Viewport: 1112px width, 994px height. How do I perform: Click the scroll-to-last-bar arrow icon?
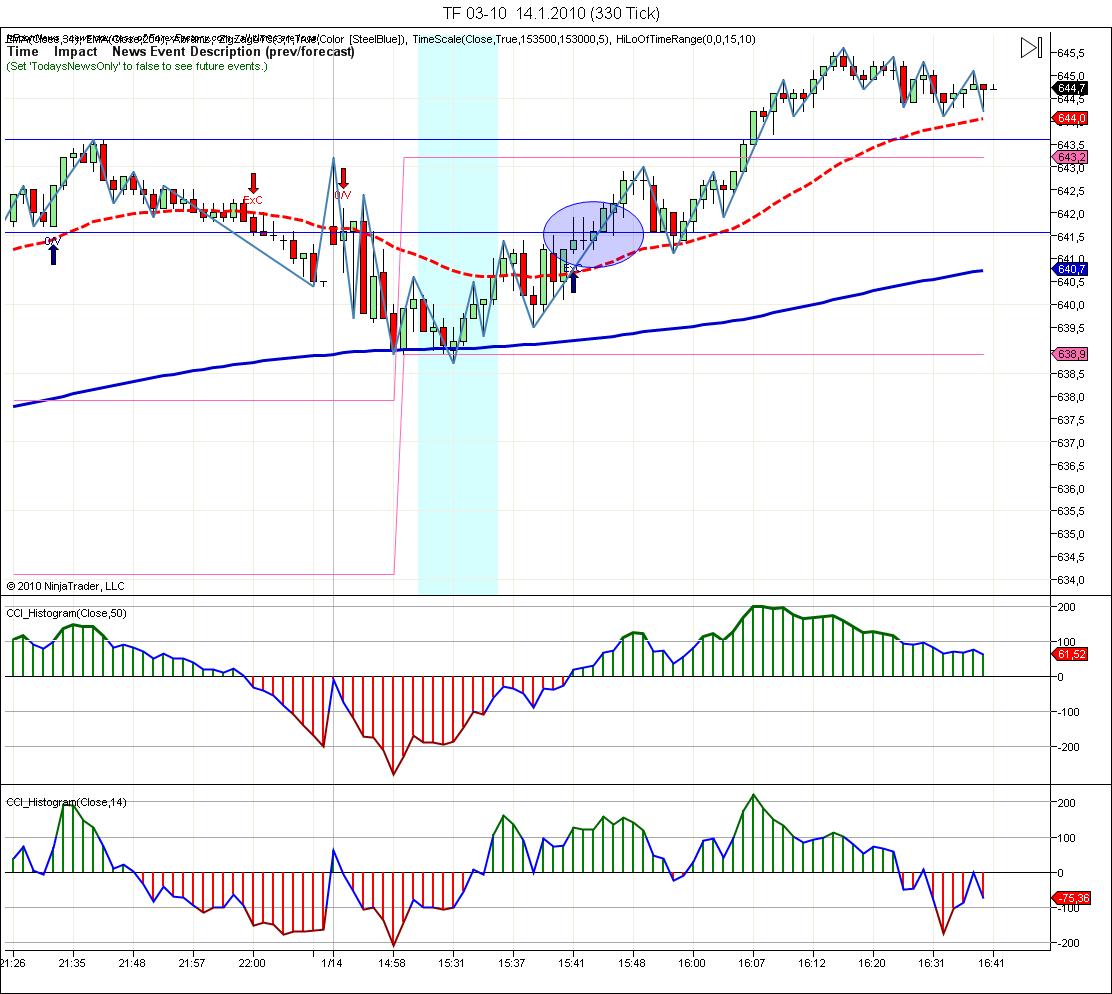[1031, 48]
